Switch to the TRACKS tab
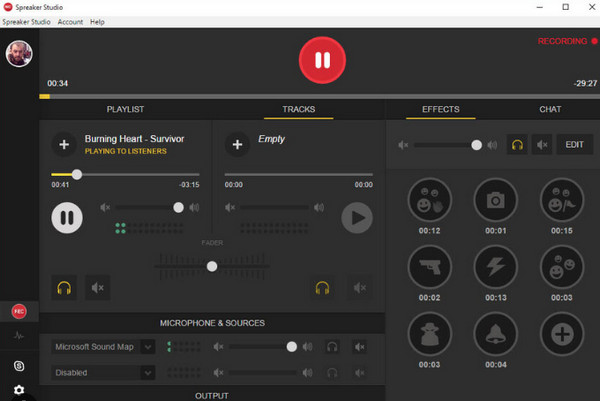Screen dimensions: 600x401 (298, 109)
